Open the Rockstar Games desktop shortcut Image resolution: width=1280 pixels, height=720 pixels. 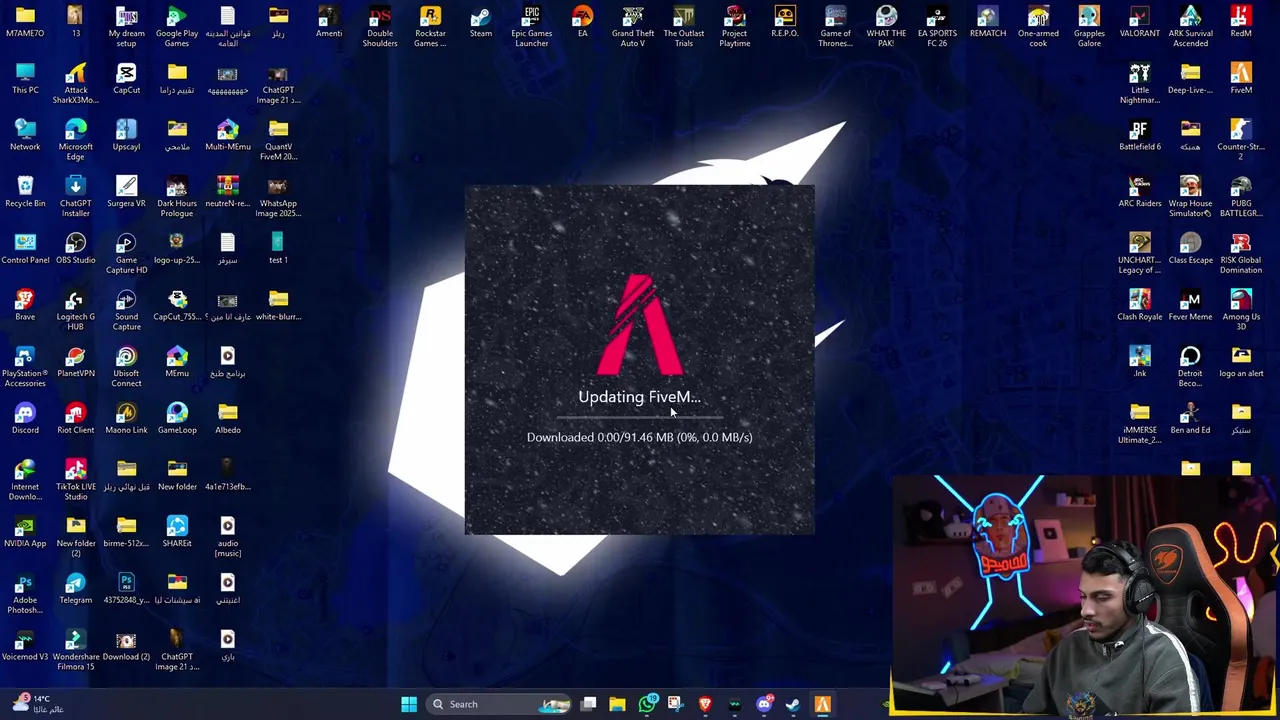(x=430, y=26)
